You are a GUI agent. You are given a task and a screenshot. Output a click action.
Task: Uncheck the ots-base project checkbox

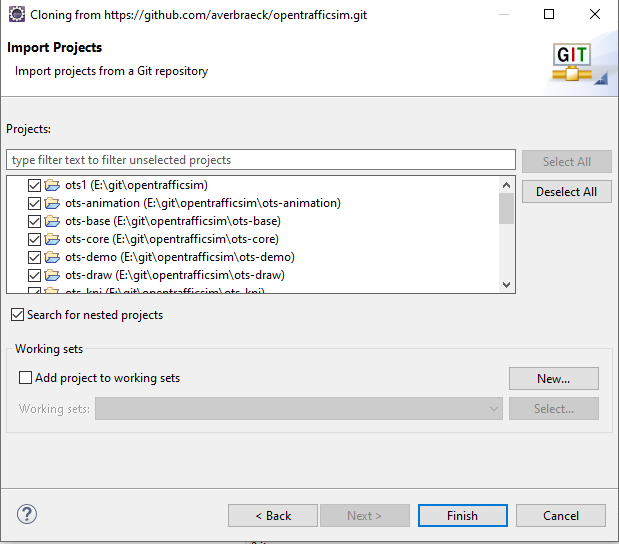(x=34, y=221)
